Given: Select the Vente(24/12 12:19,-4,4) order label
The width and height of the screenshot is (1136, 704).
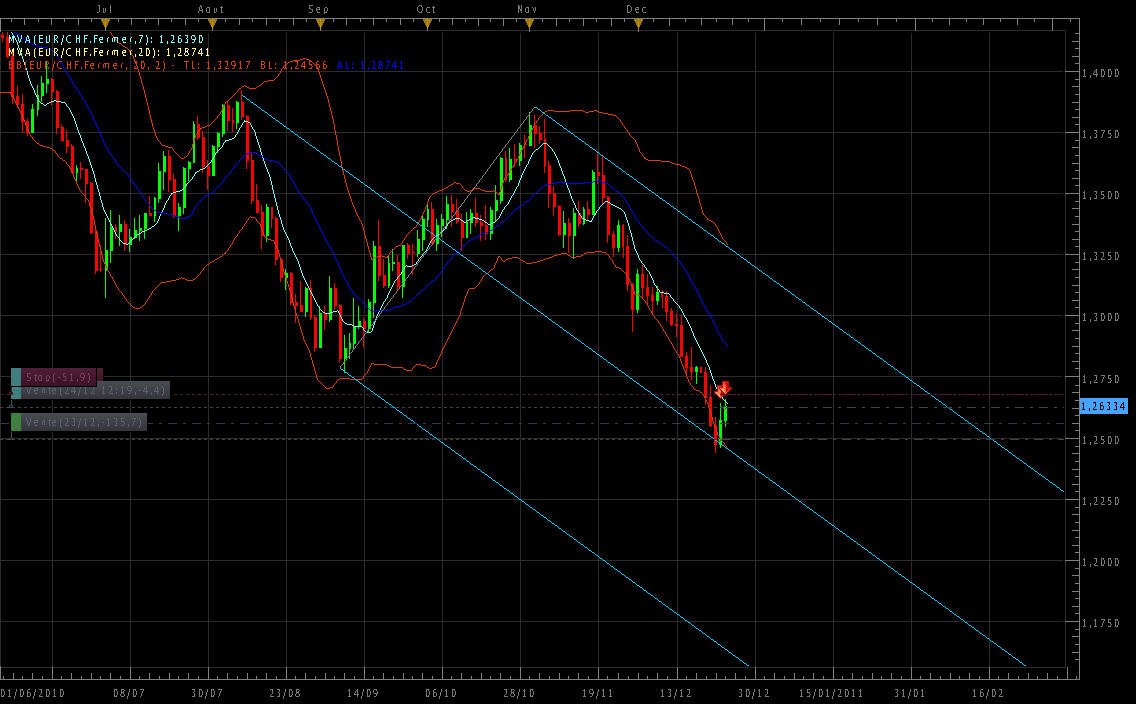Looking at the screenshot, I should tap(95, 390).
